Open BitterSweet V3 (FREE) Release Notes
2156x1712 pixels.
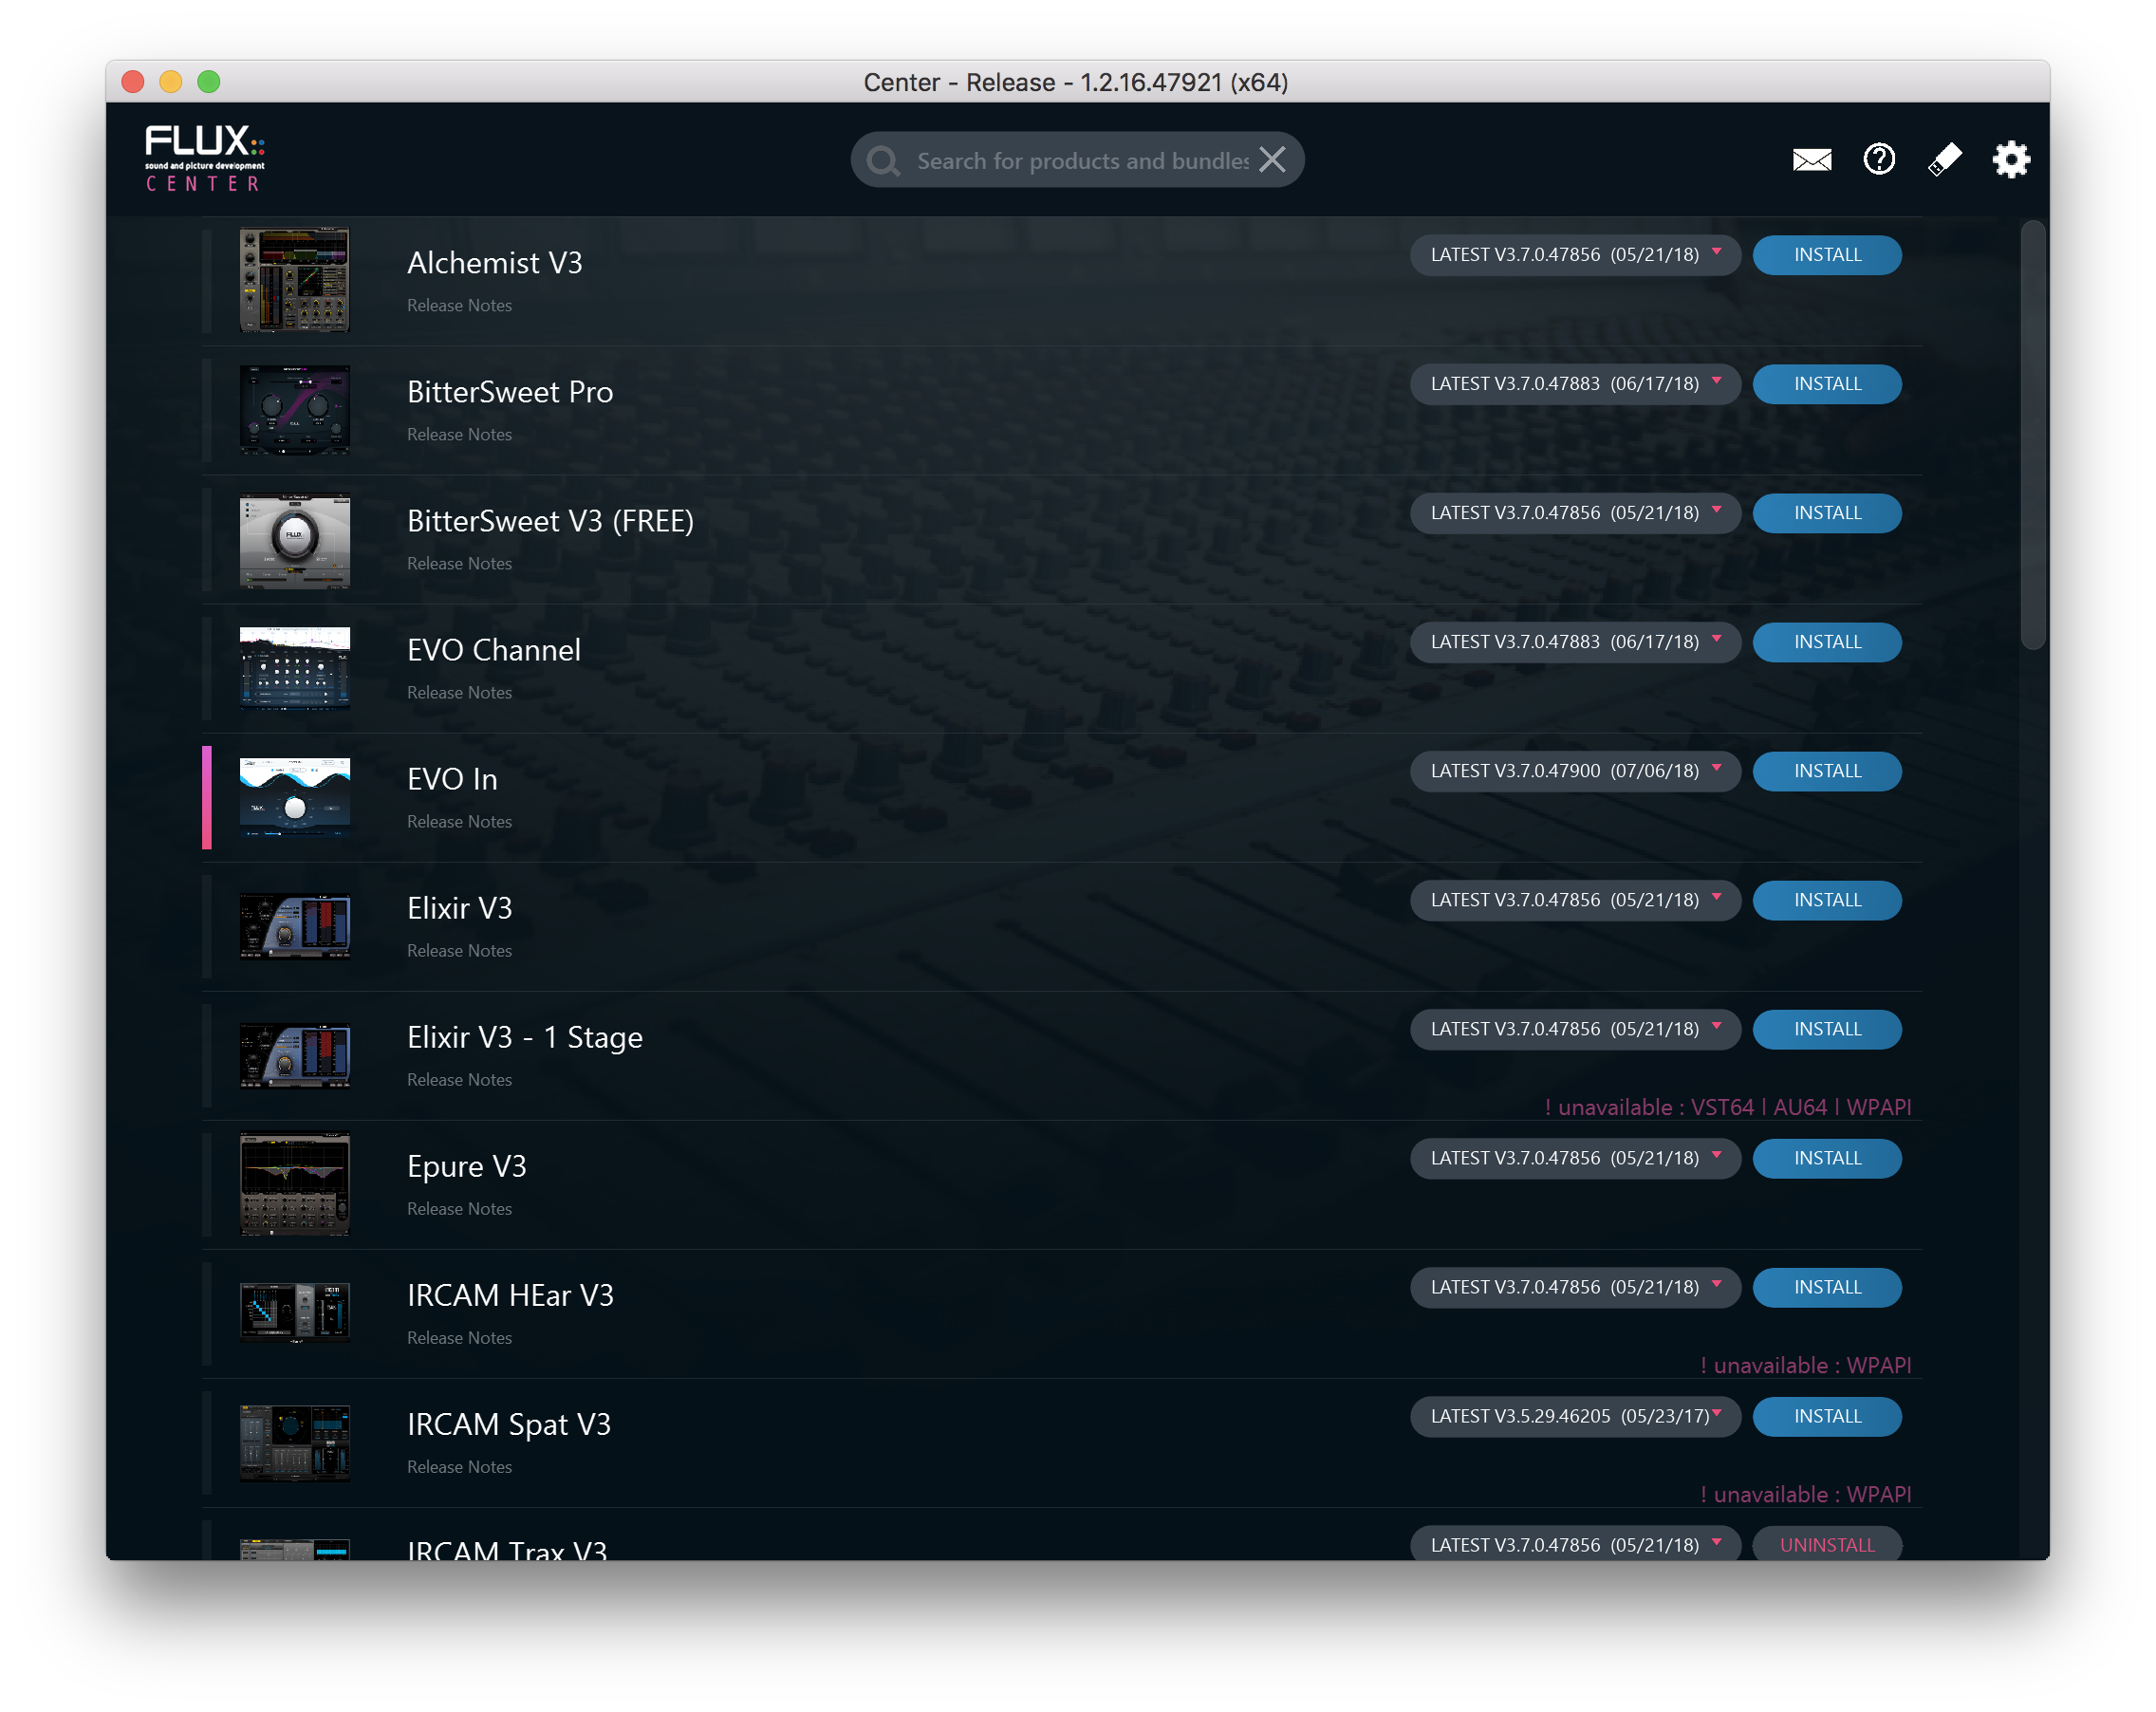pyautogui.click(x=459, y=564)
